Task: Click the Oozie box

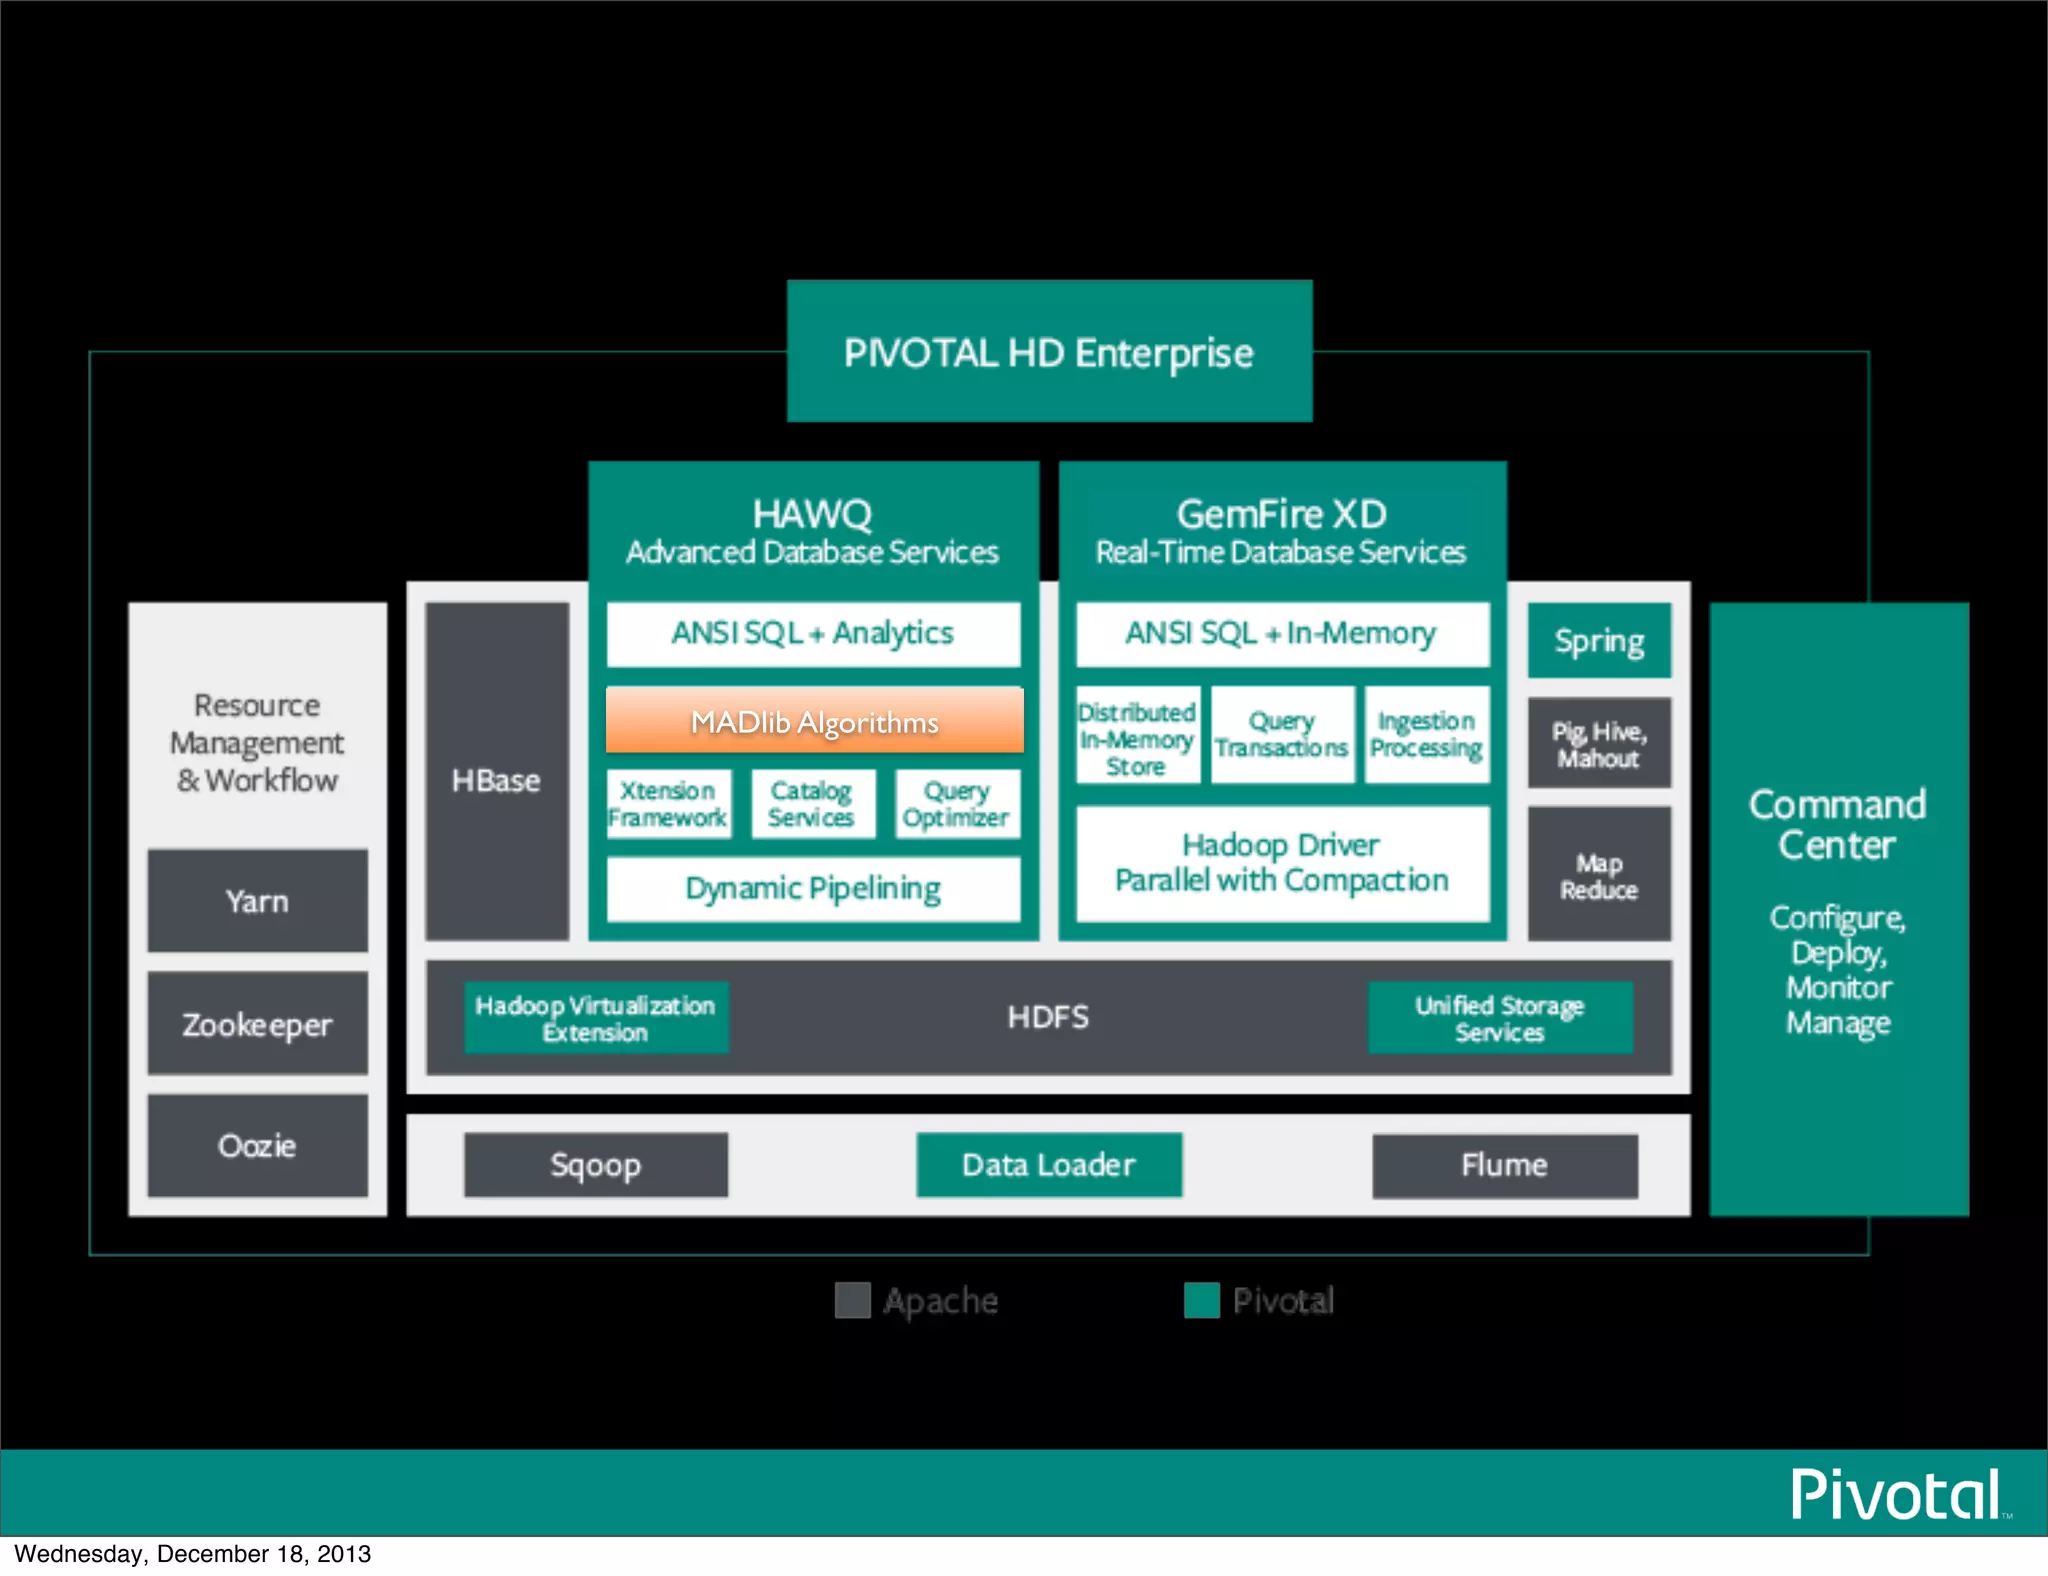Action: tap(257, 1145)
